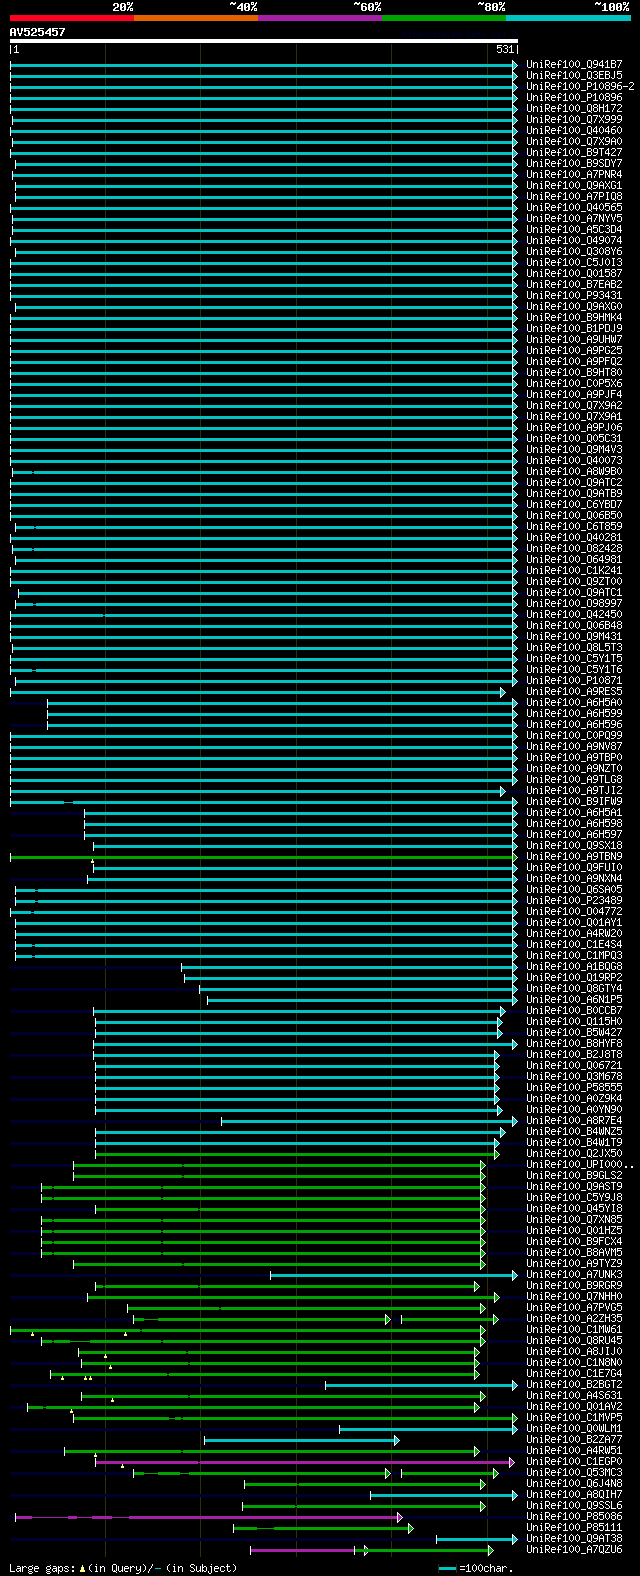Click the cyan ~100% identity legend segment

pos(568,17)
